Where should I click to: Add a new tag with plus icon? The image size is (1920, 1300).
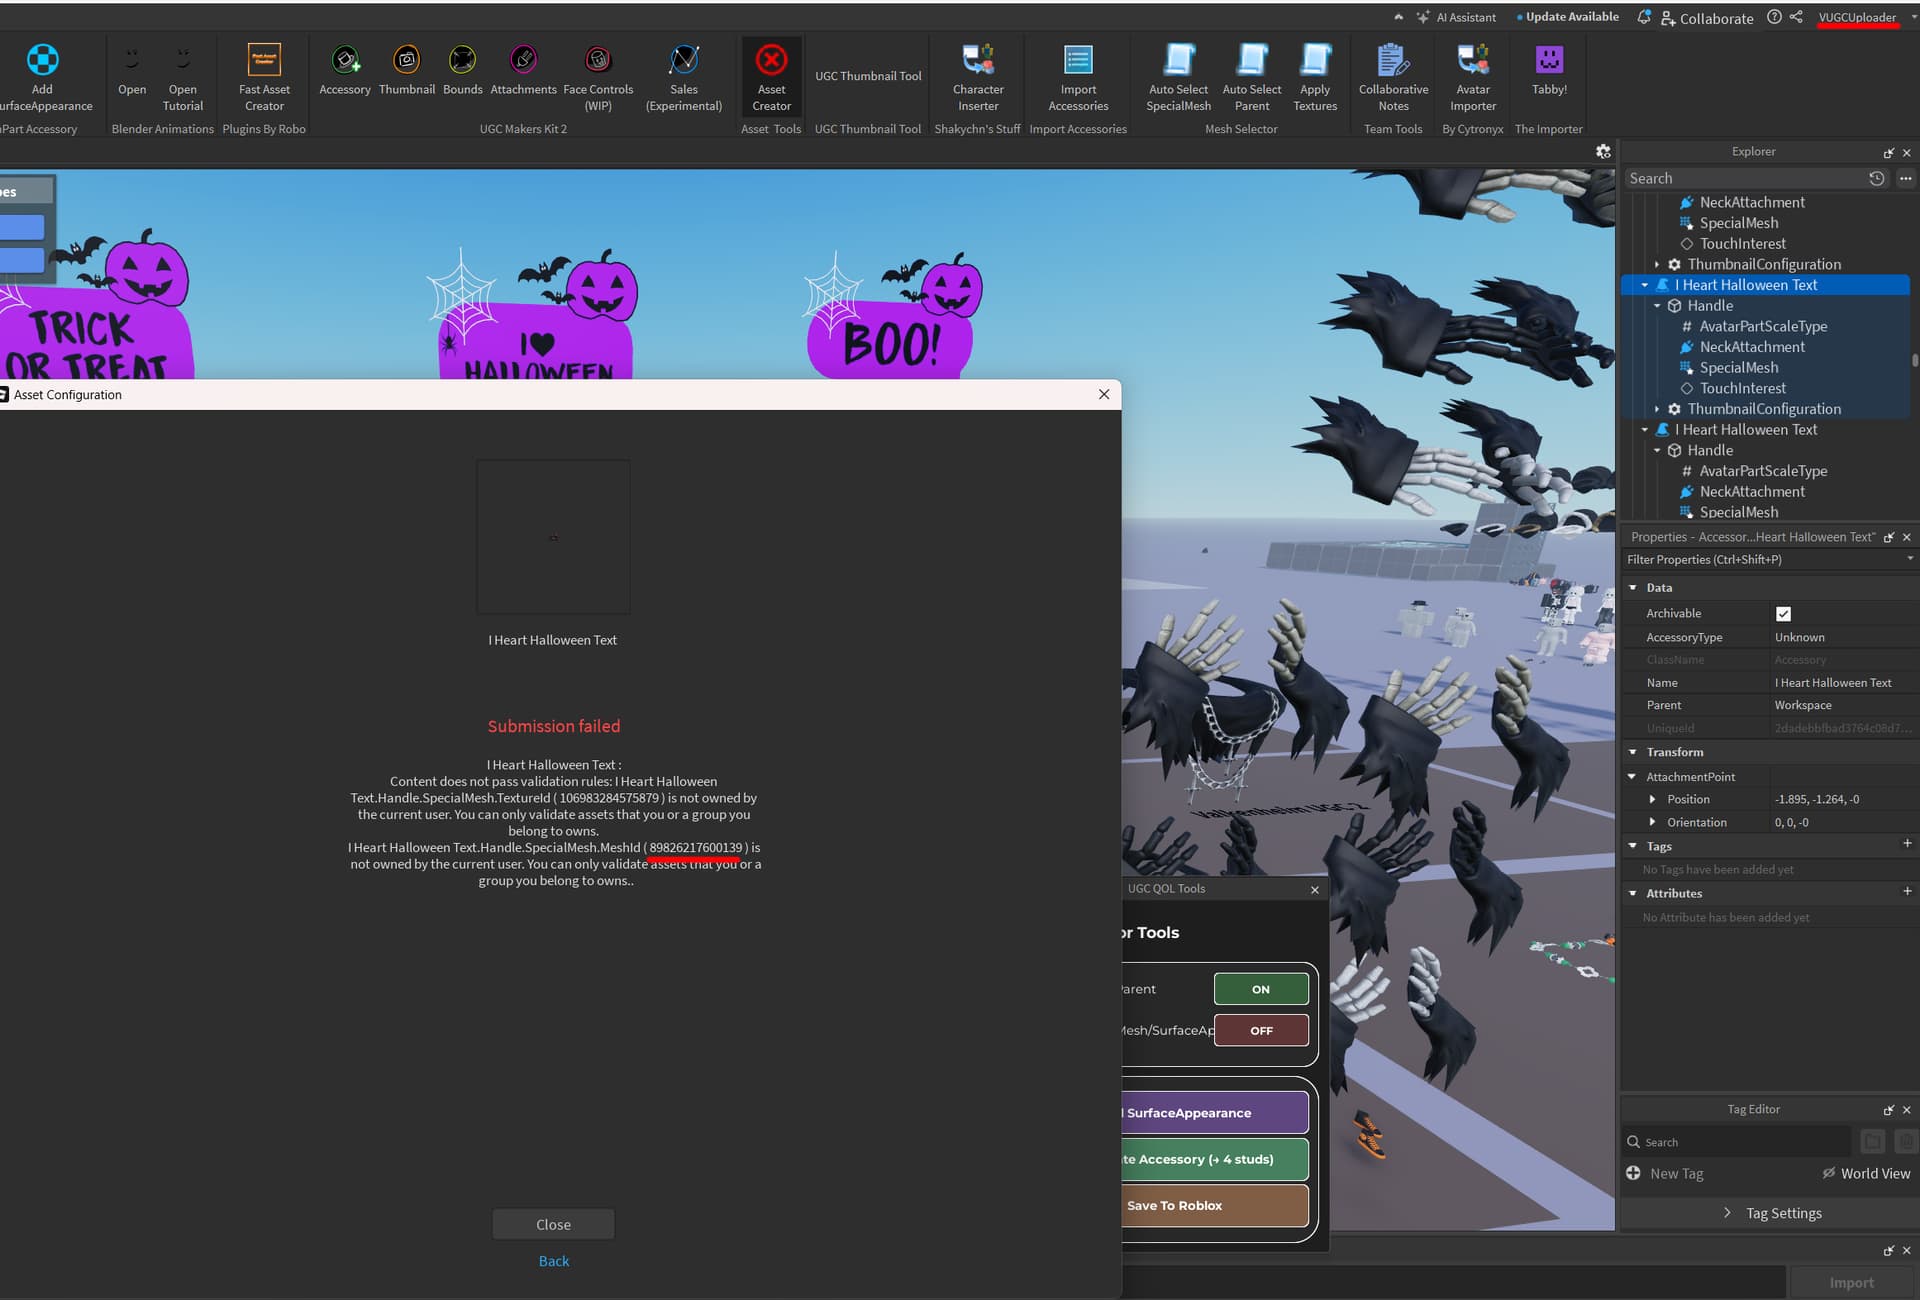pos(1633,1173)
